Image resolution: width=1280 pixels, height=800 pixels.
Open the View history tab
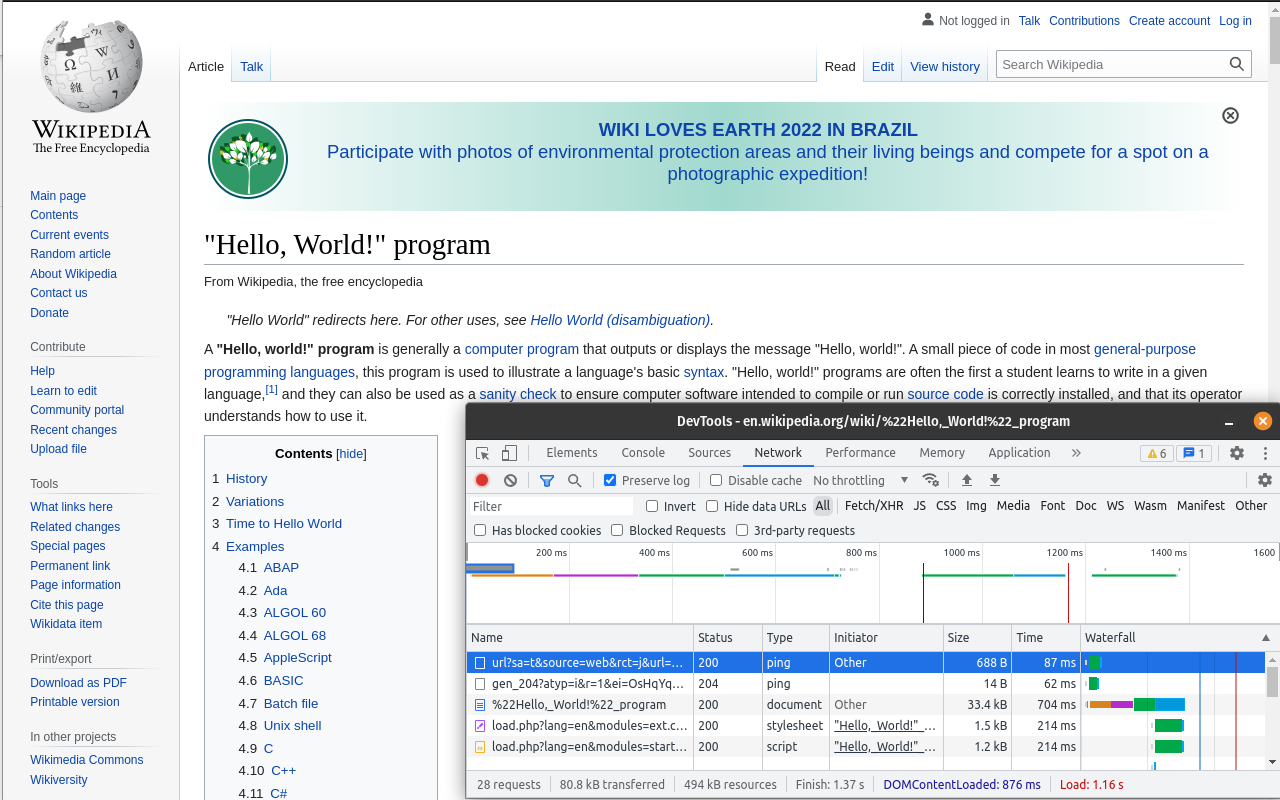(x=944, y=66)
